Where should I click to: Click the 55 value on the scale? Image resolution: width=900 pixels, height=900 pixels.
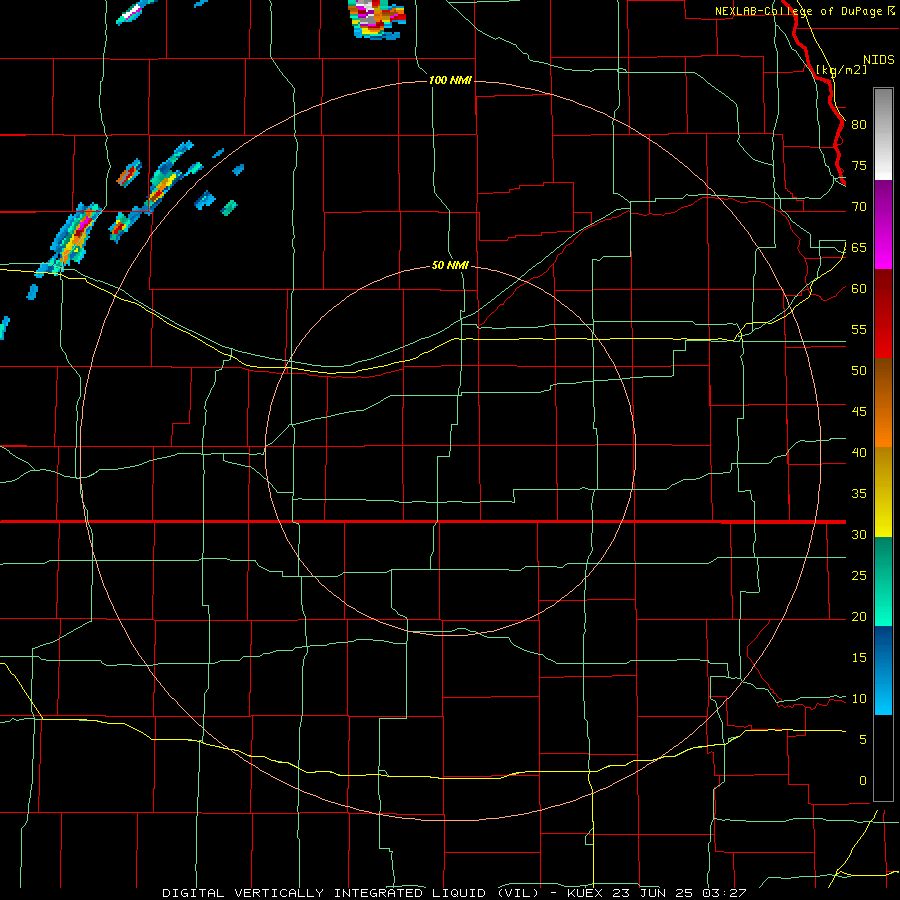point(859,329)
